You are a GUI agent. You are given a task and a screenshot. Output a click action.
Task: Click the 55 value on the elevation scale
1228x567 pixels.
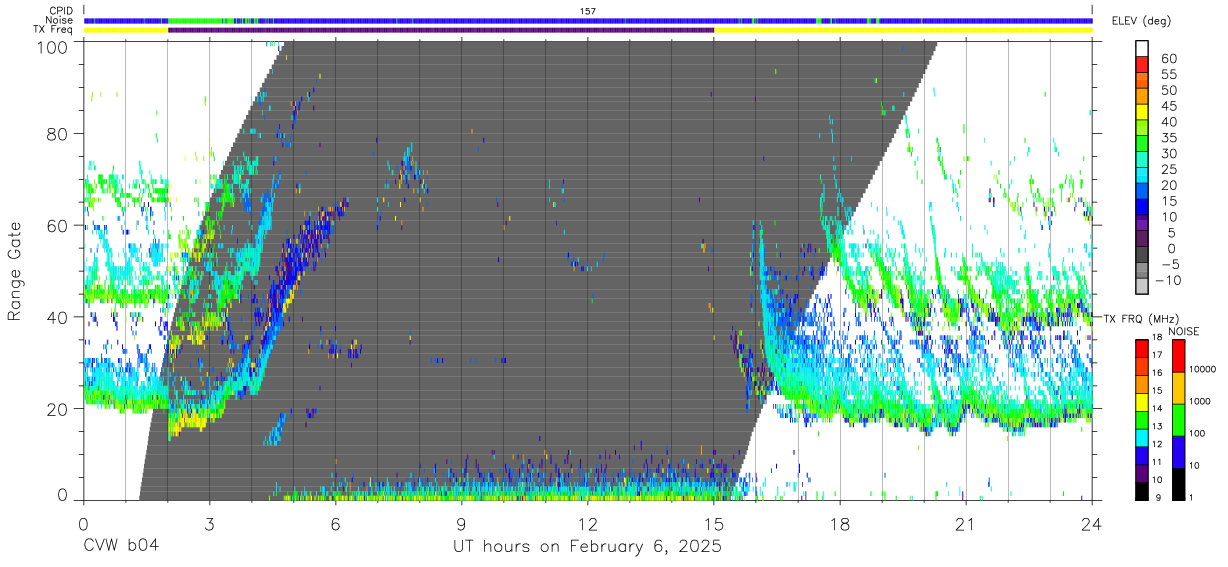click(1168, 75)
